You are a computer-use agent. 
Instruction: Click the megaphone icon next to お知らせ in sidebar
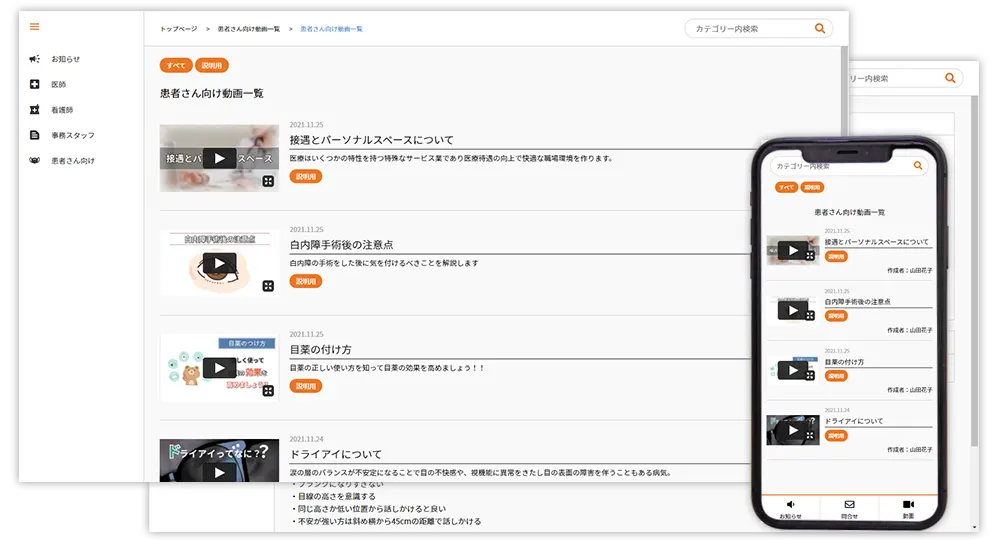coord(34,59)
